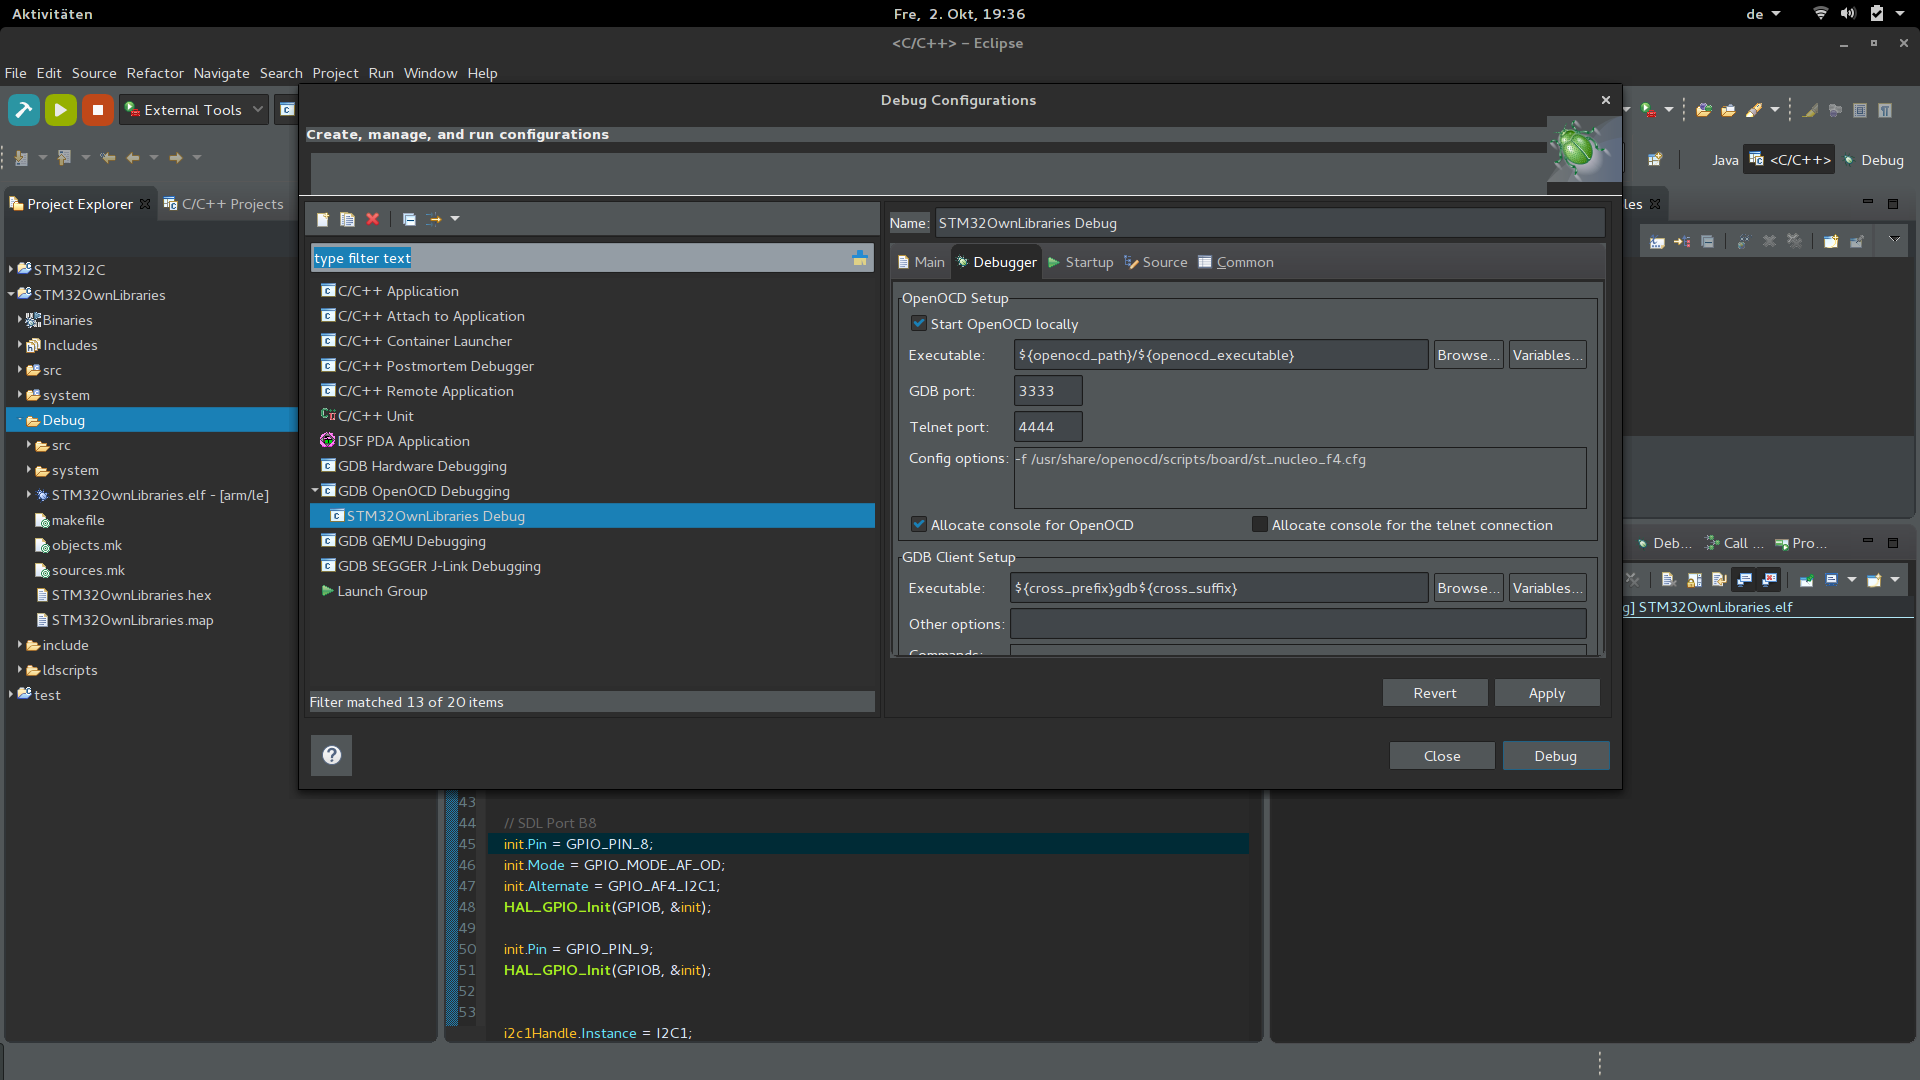This screenshot has height=1080, width=1920.
Task: Switch to the Startup tab
Action: [x=1080, y=262]
